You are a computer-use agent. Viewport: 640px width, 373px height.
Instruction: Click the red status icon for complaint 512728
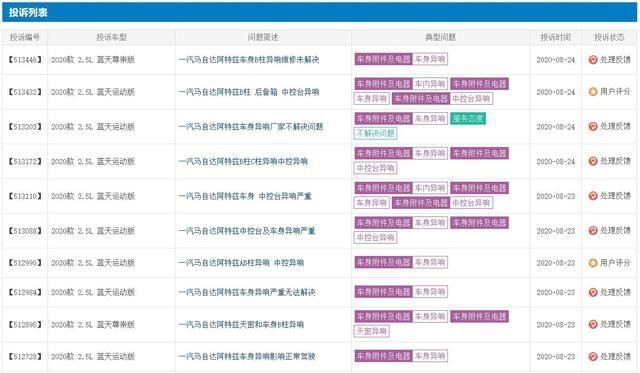593,357
